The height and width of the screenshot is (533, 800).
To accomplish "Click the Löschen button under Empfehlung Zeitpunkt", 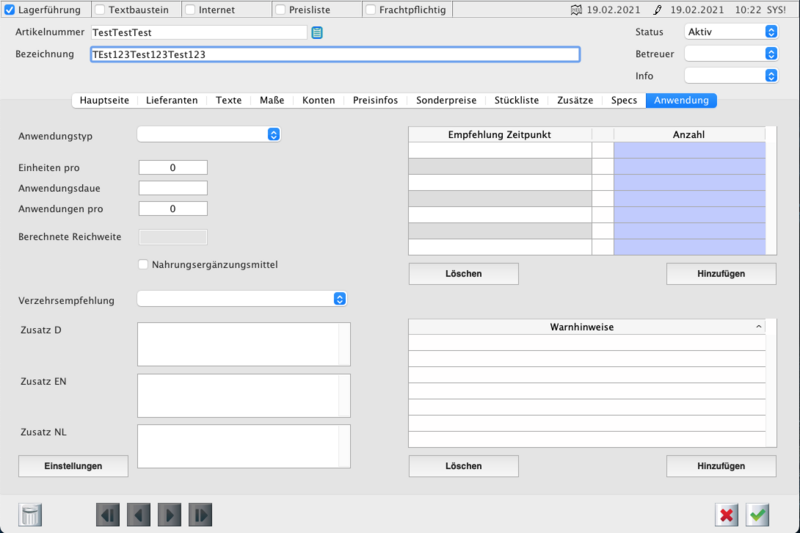I will (463, 274).
